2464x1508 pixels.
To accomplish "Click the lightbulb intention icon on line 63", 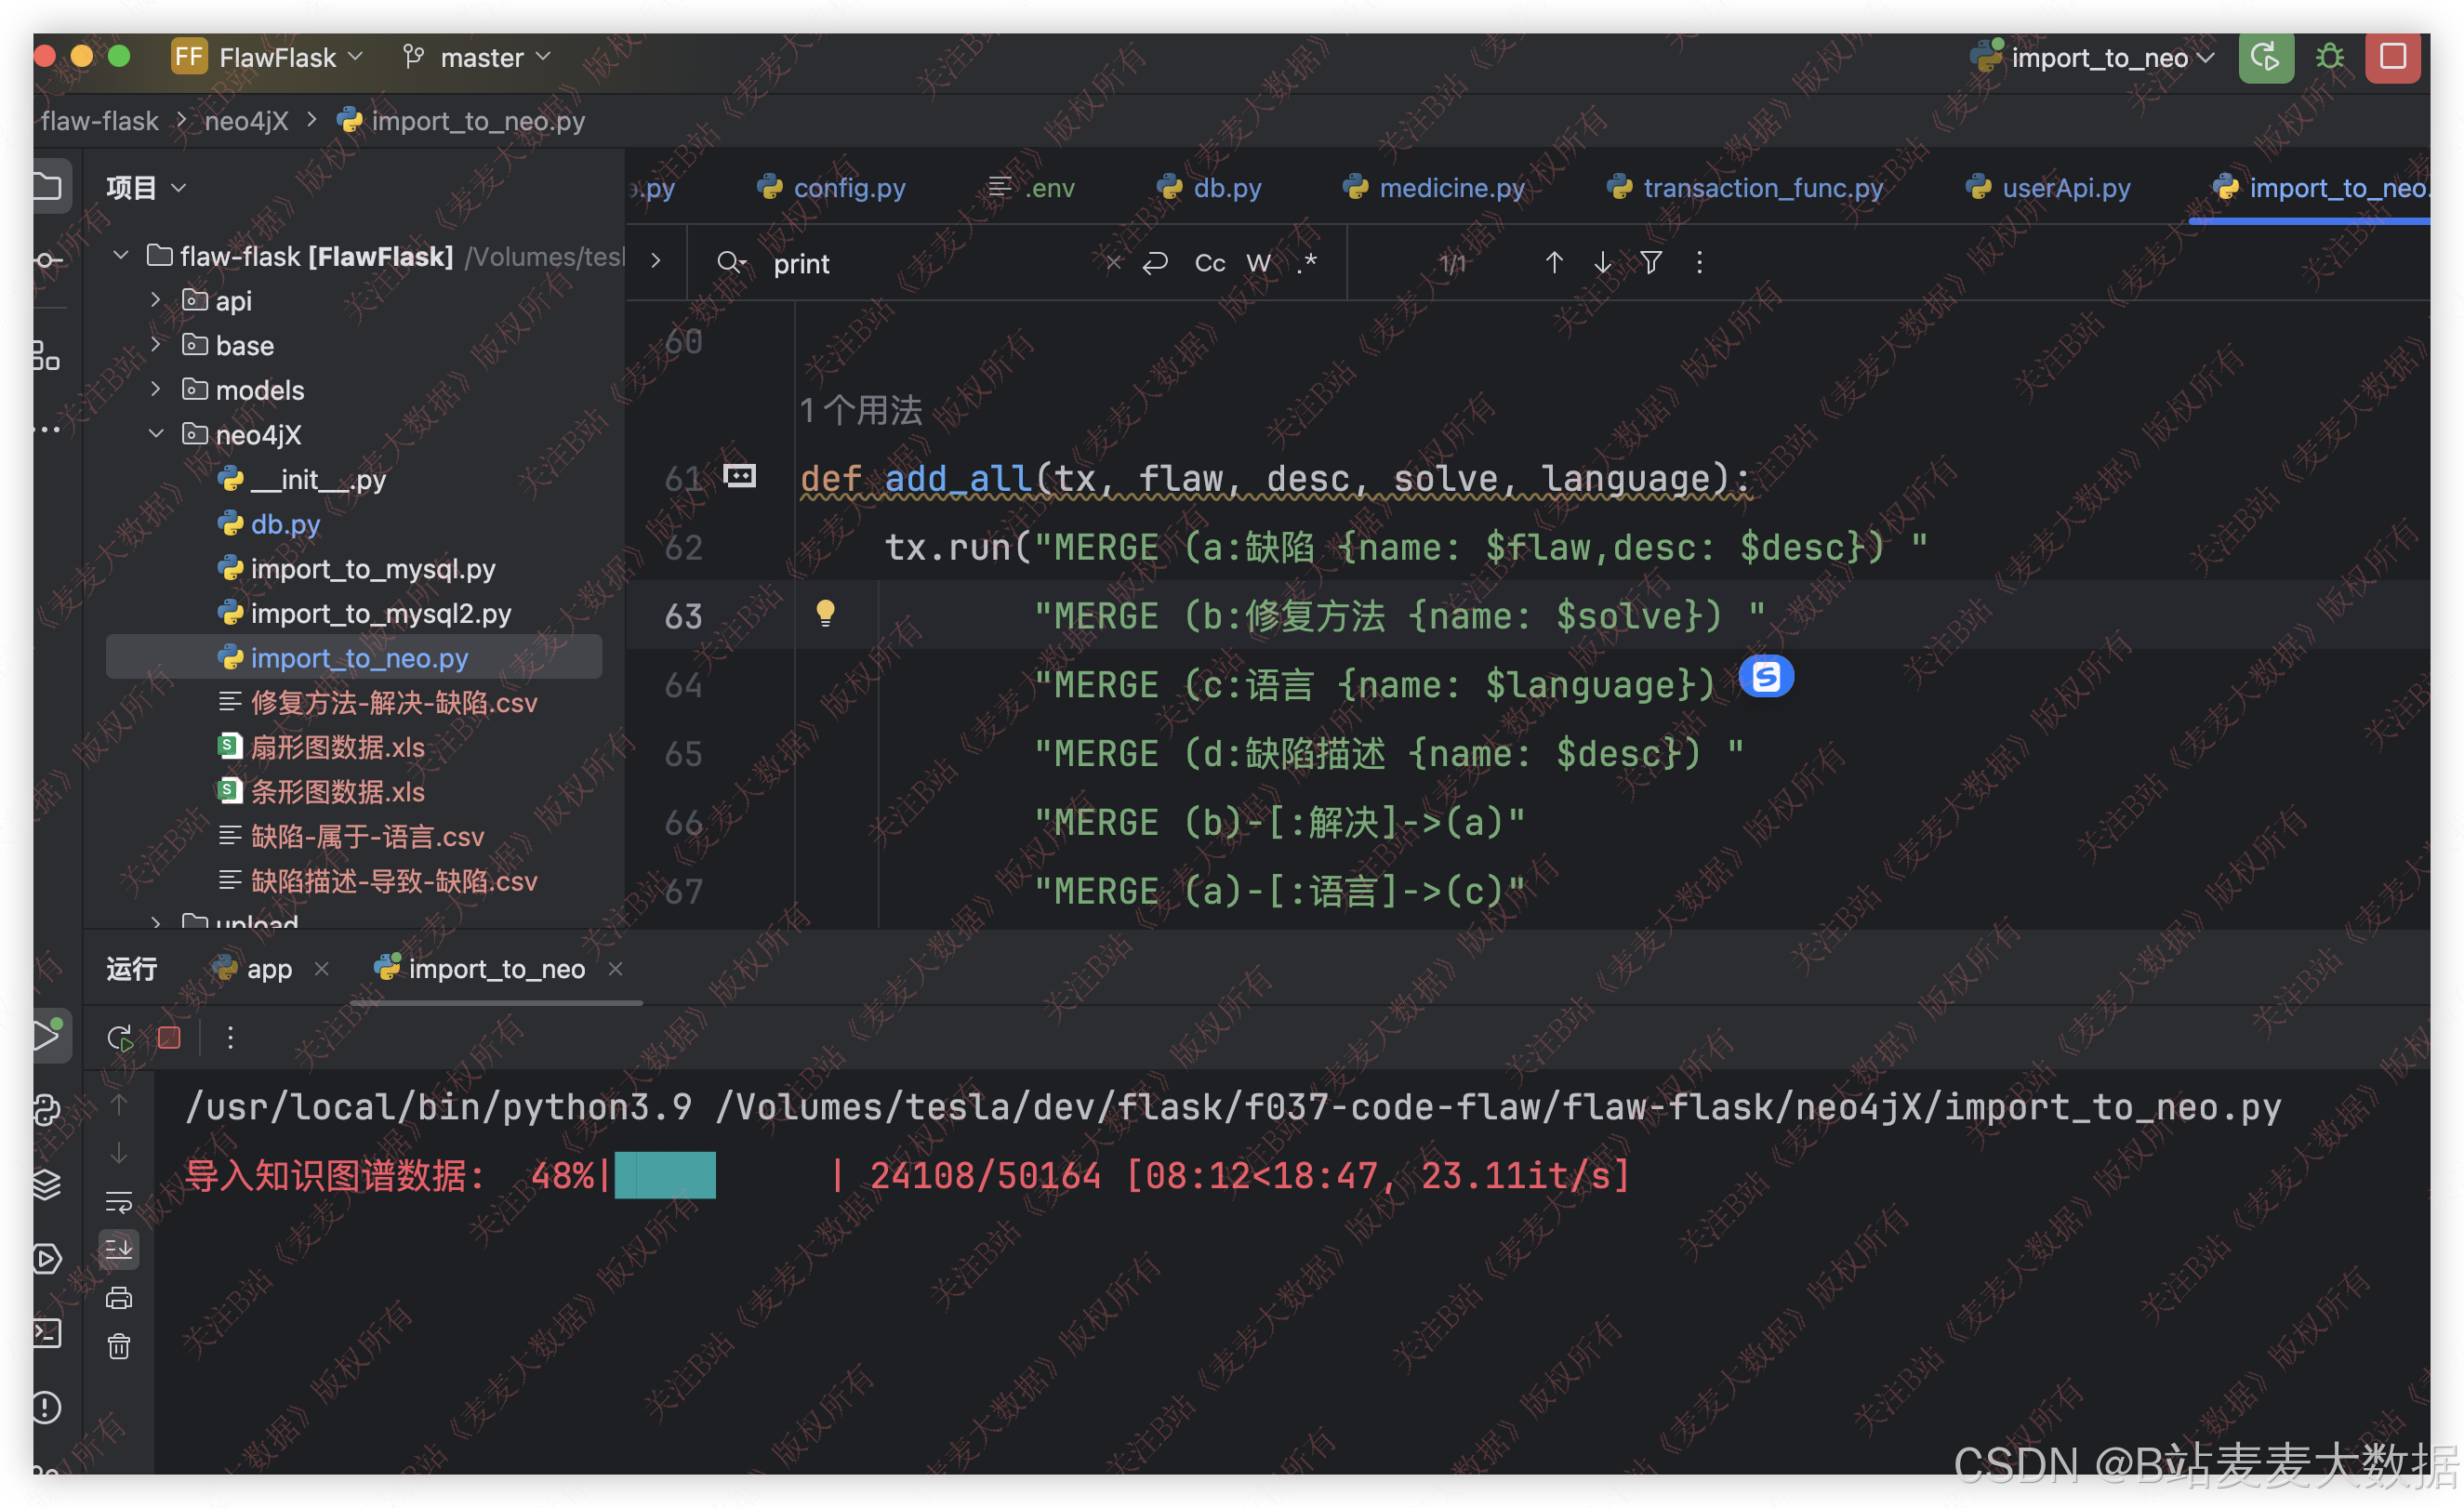I will pyautogui.click(x=825, y=613).
